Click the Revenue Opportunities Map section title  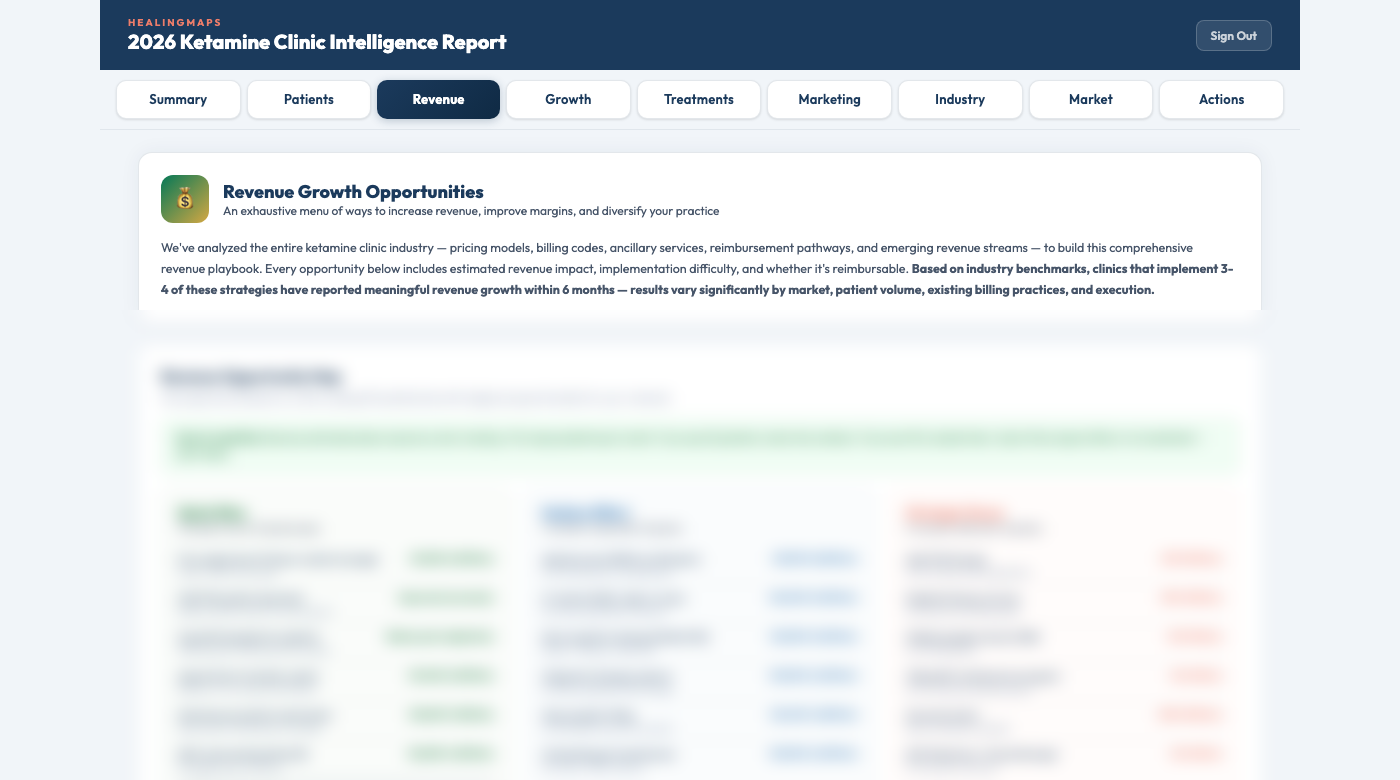coord(251,377)
